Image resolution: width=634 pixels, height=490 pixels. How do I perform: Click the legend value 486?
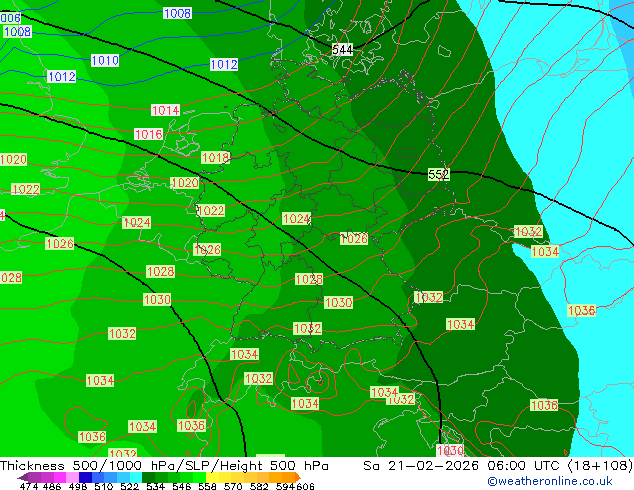pos(52,486)
